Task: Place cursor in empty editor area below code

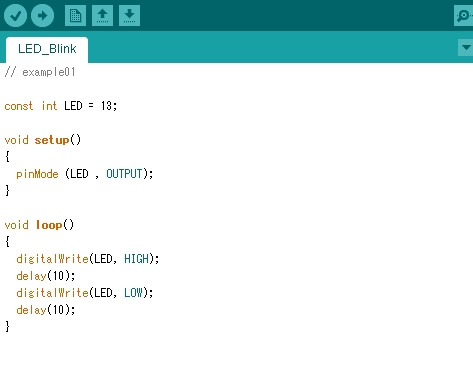Action: point(236,359)
